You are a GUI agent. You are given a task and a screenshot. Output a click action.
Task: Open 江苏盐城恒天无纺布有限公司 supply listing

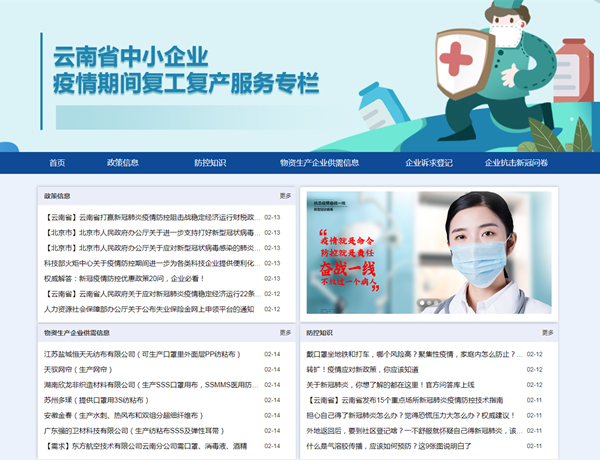pyautogui.click(x=145, y=354)
